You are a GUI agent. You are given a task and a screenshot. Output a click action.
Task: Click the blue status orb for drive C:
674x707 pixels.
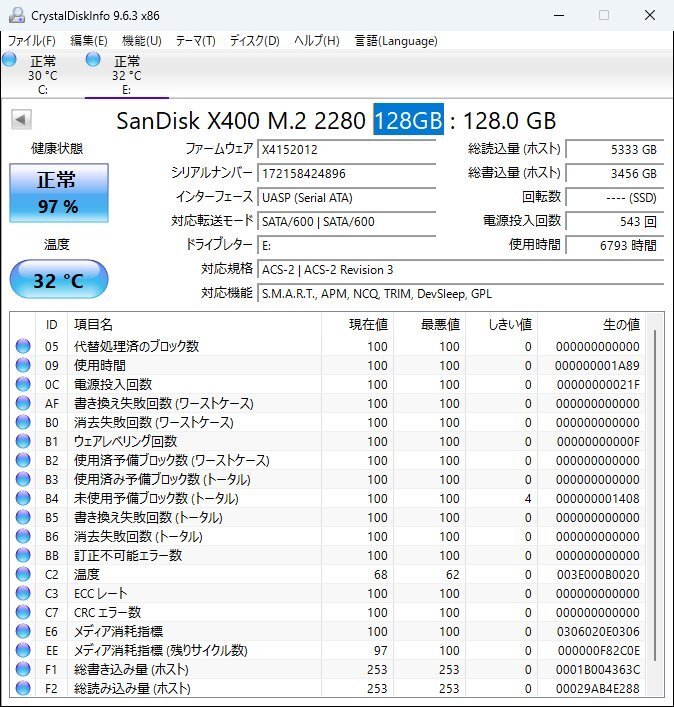point(9,59)
